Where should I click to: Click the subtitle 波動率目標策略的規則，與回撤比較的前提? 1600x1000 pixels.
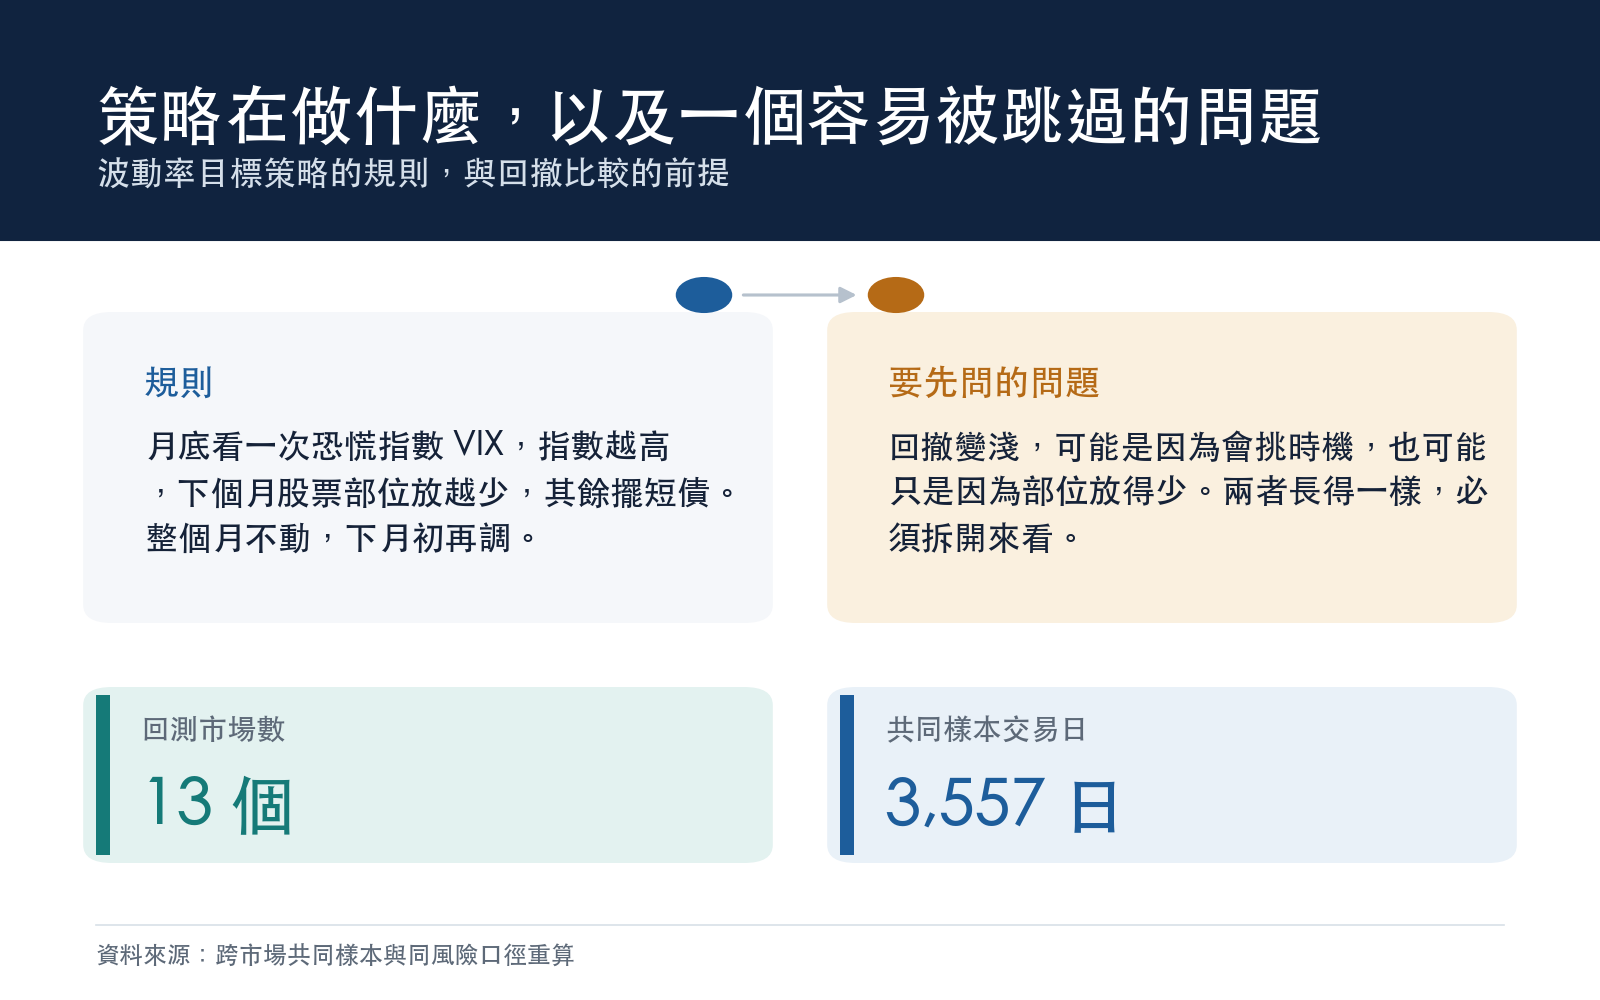tap(414, 173)
